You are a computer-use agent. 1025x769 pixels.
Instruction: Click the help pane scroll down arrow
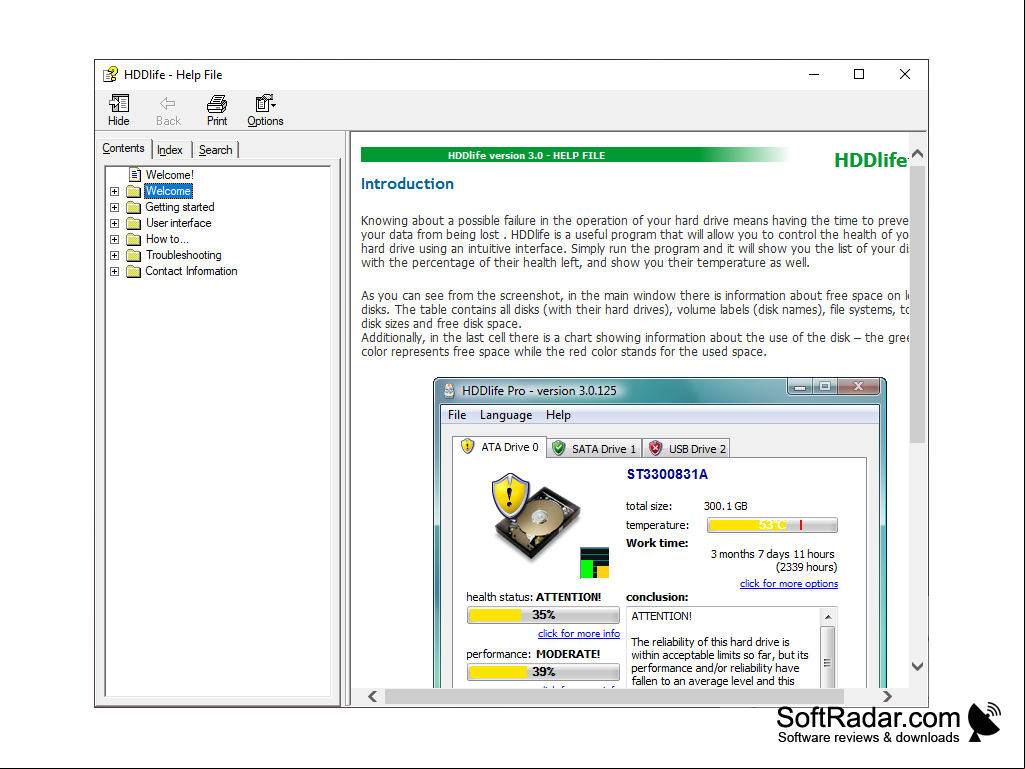click(917, 666)
